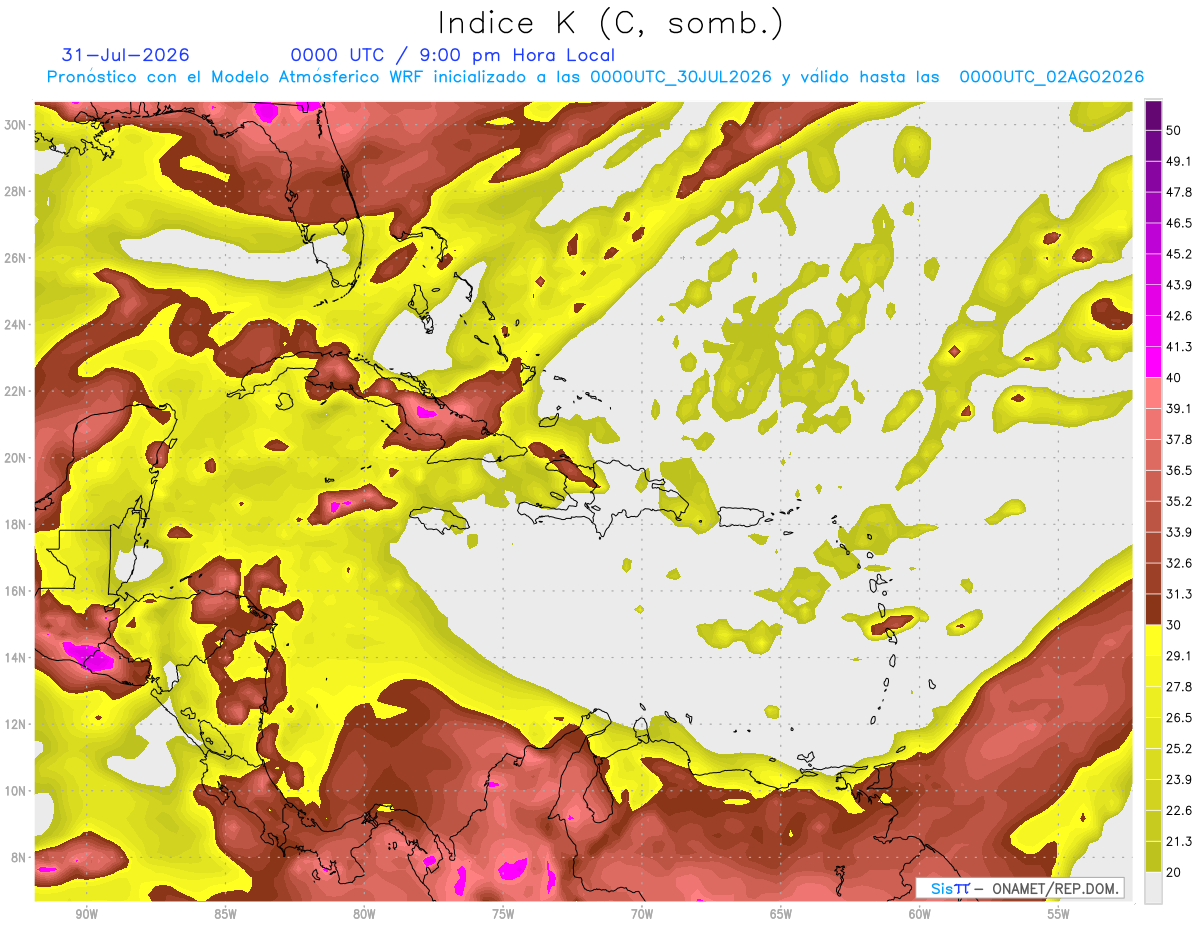Click the '27.8' colorbar value label
This screenshot has width=1200, height=927.
[1179, 687]
